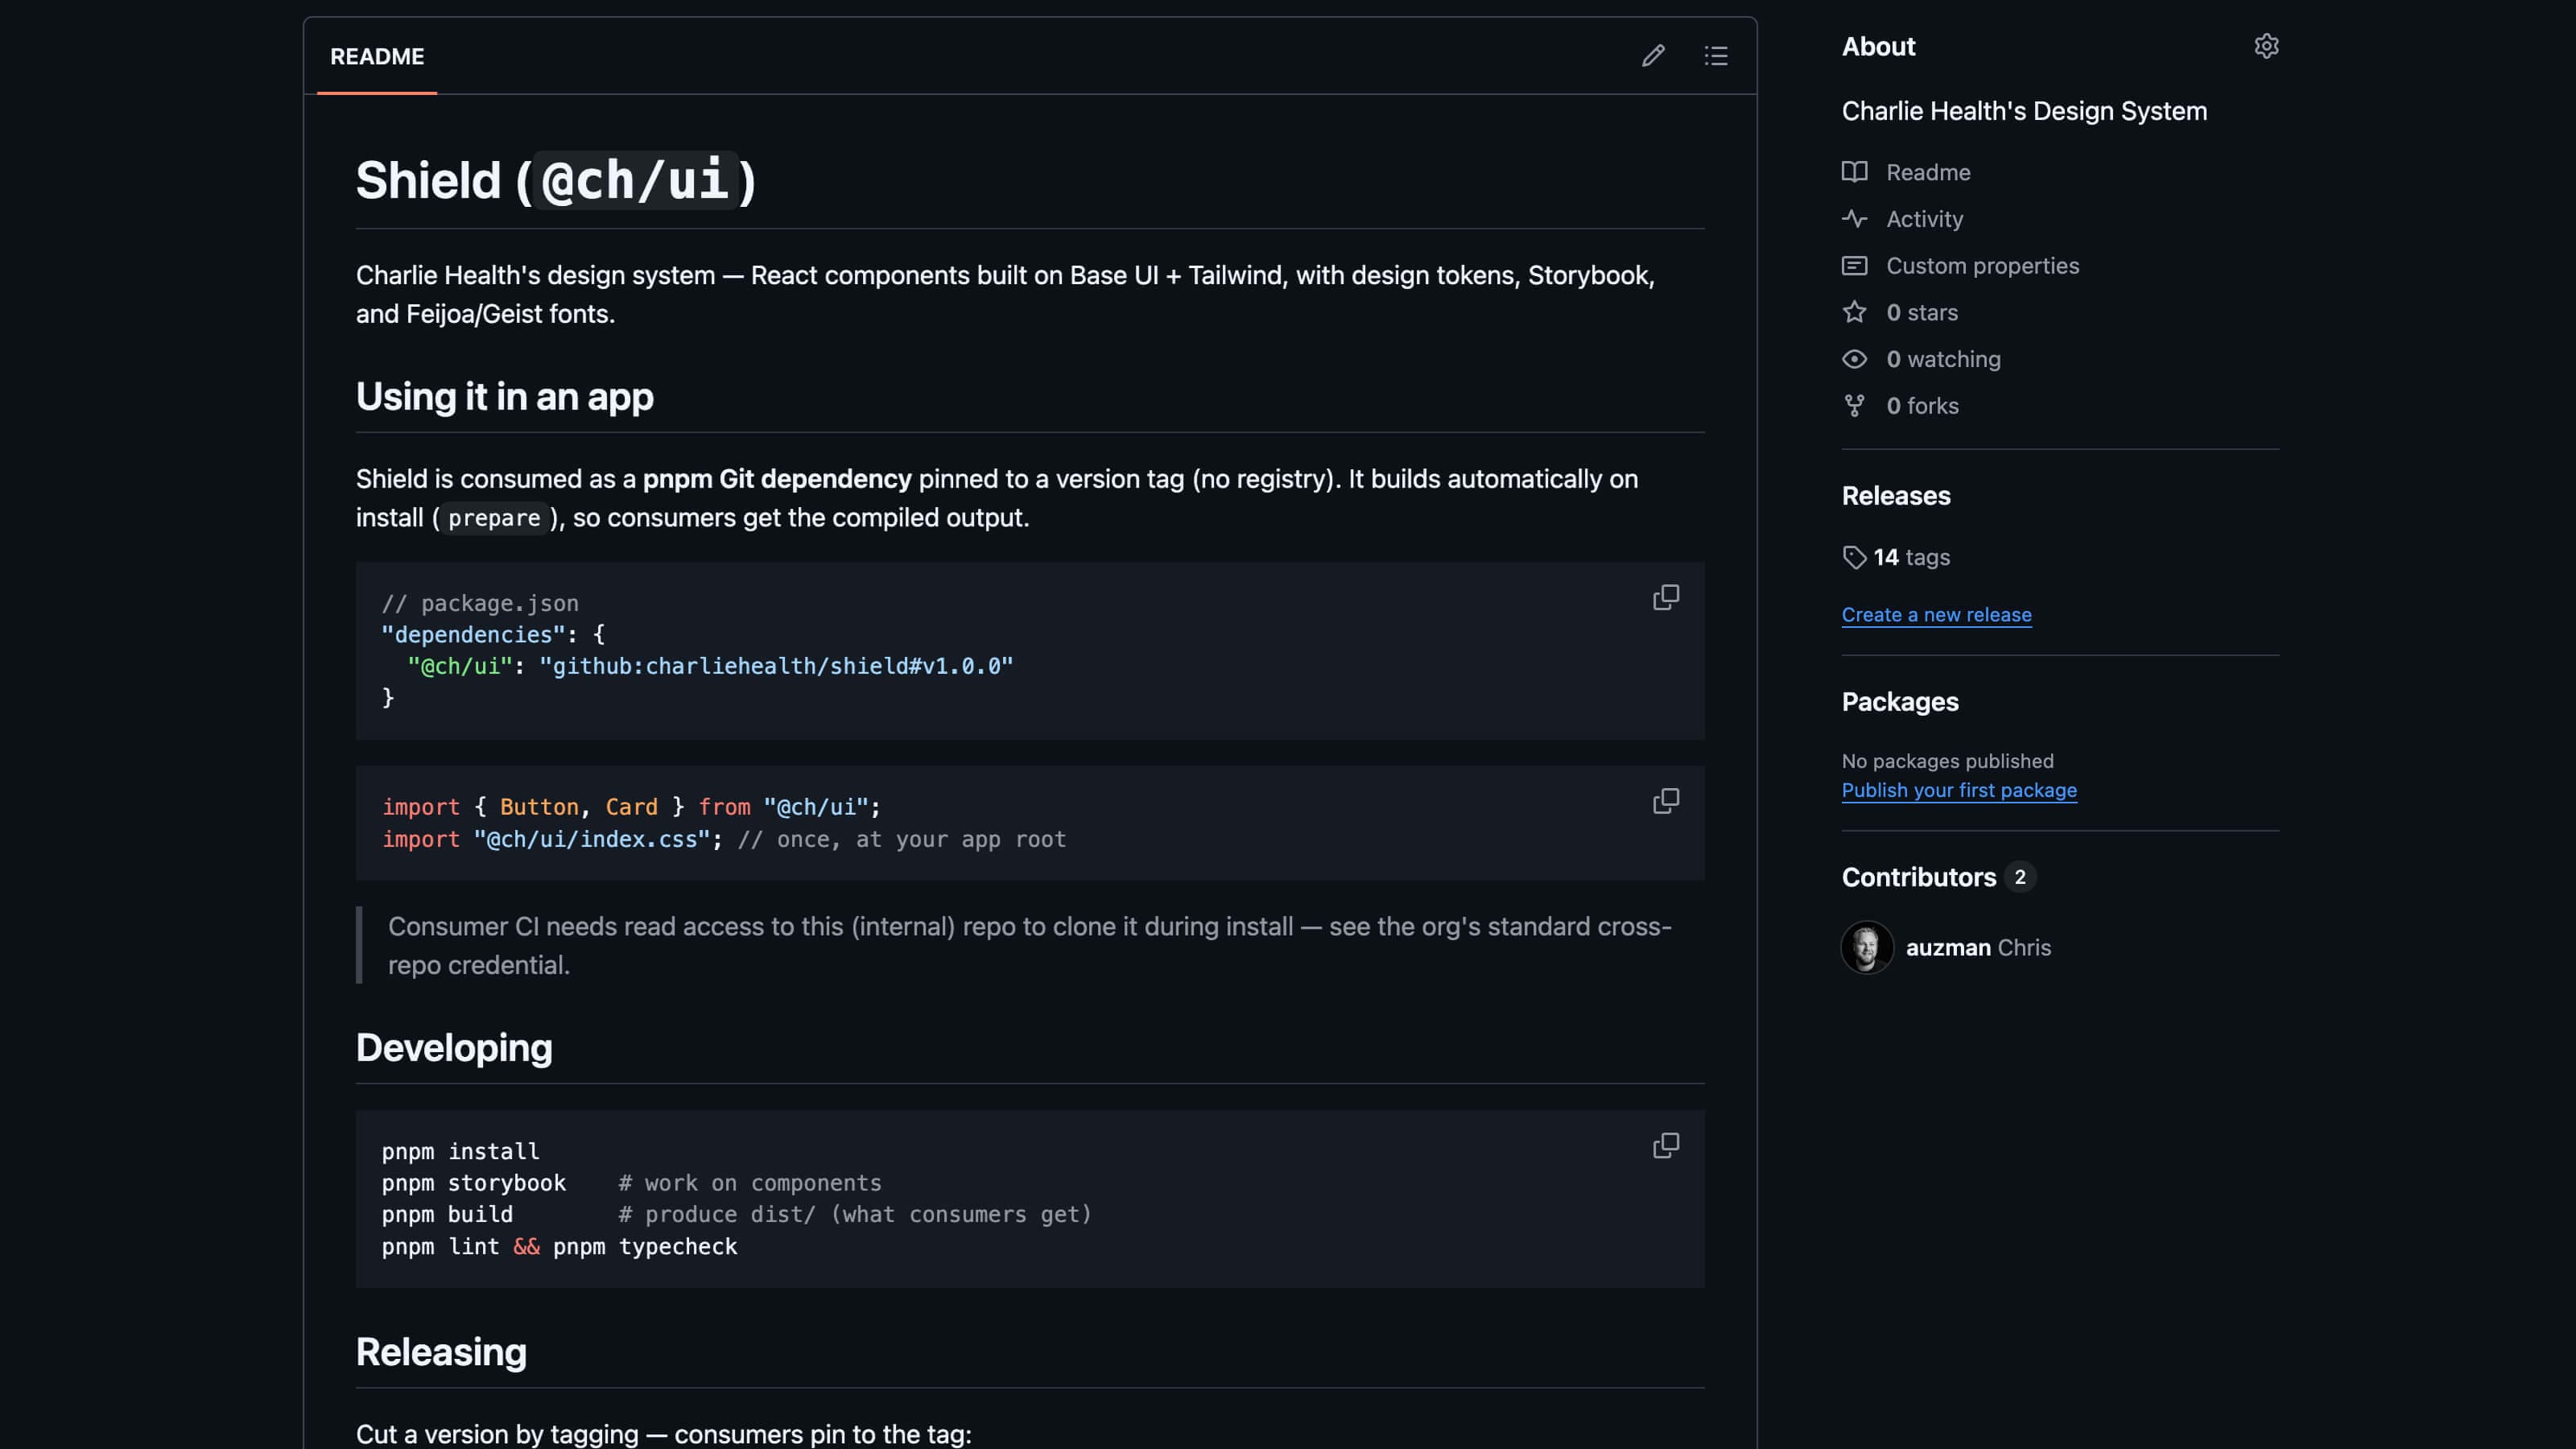
Task: Click the inline prepare code text
Action: (x=494, y=518)
